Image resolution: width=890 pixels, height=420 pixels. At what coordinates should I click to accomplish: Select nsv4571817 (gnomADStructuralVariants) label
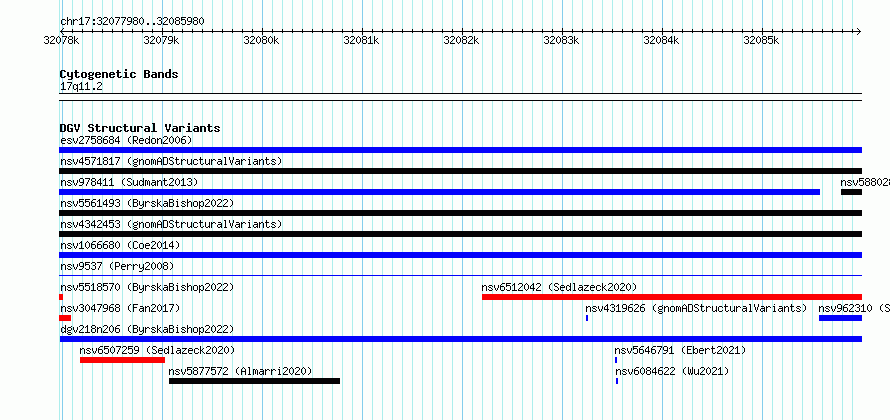[x=171, y=161]
